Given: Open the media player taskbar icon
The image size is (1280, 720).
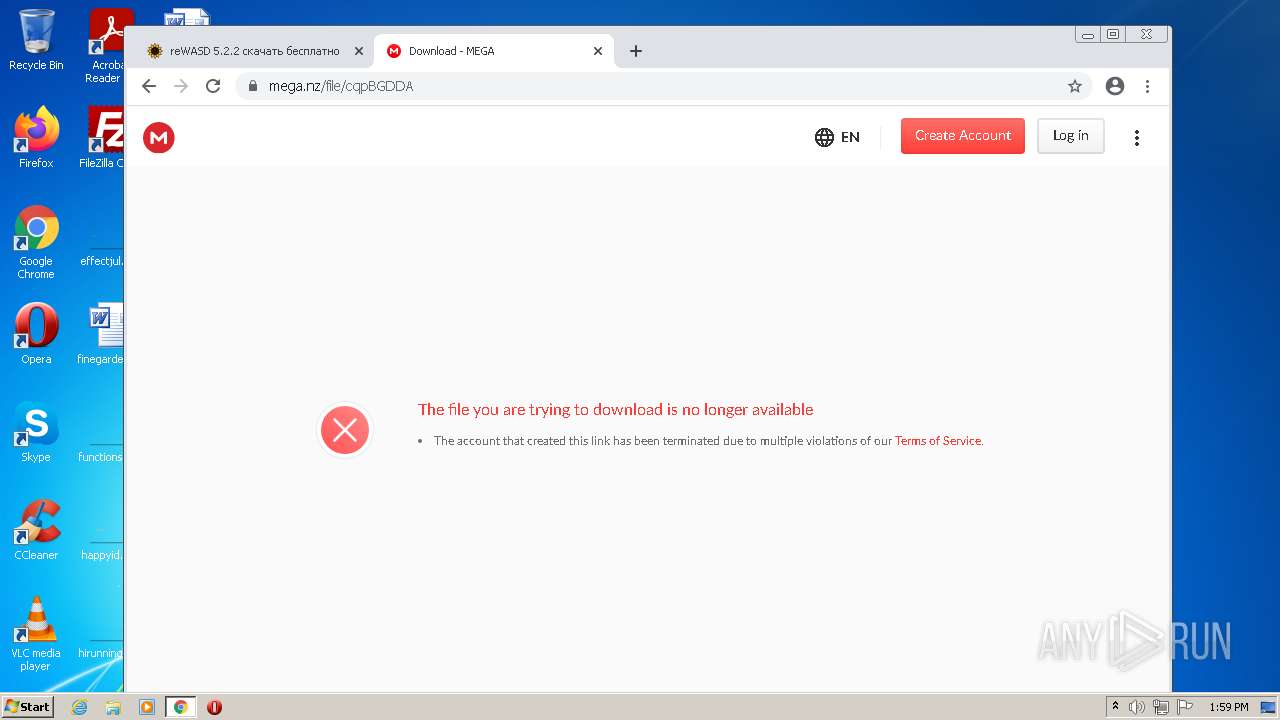Looking at the screenshot, I should (147, 707).
